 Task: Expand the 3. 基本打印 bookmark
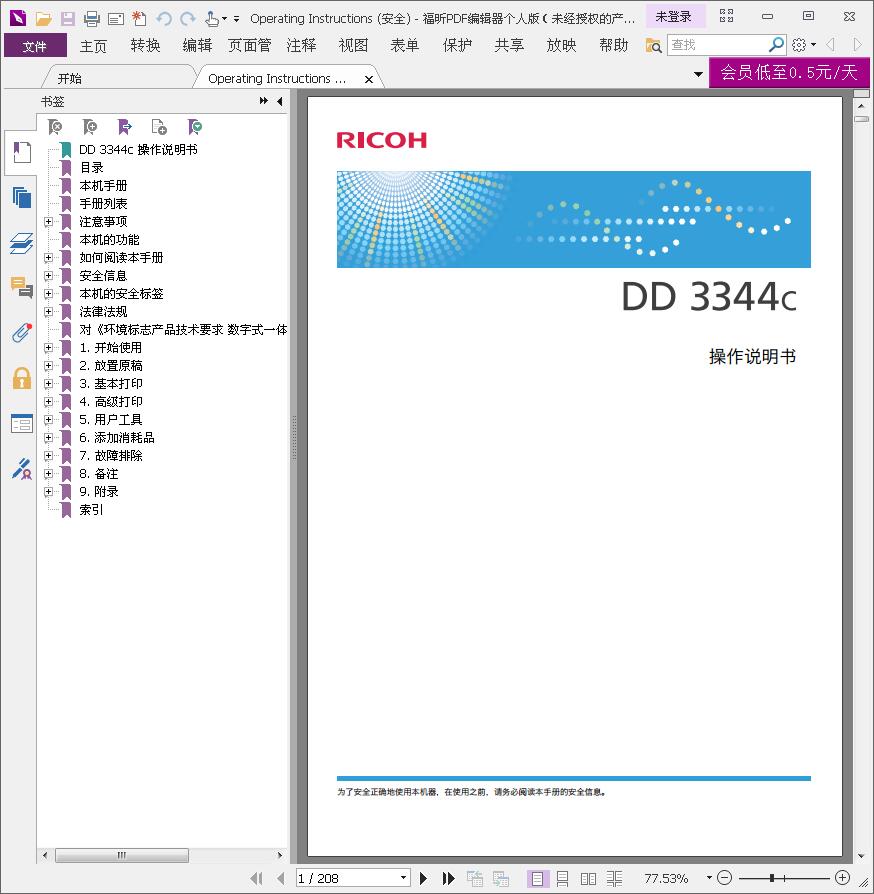pos(48,383)
